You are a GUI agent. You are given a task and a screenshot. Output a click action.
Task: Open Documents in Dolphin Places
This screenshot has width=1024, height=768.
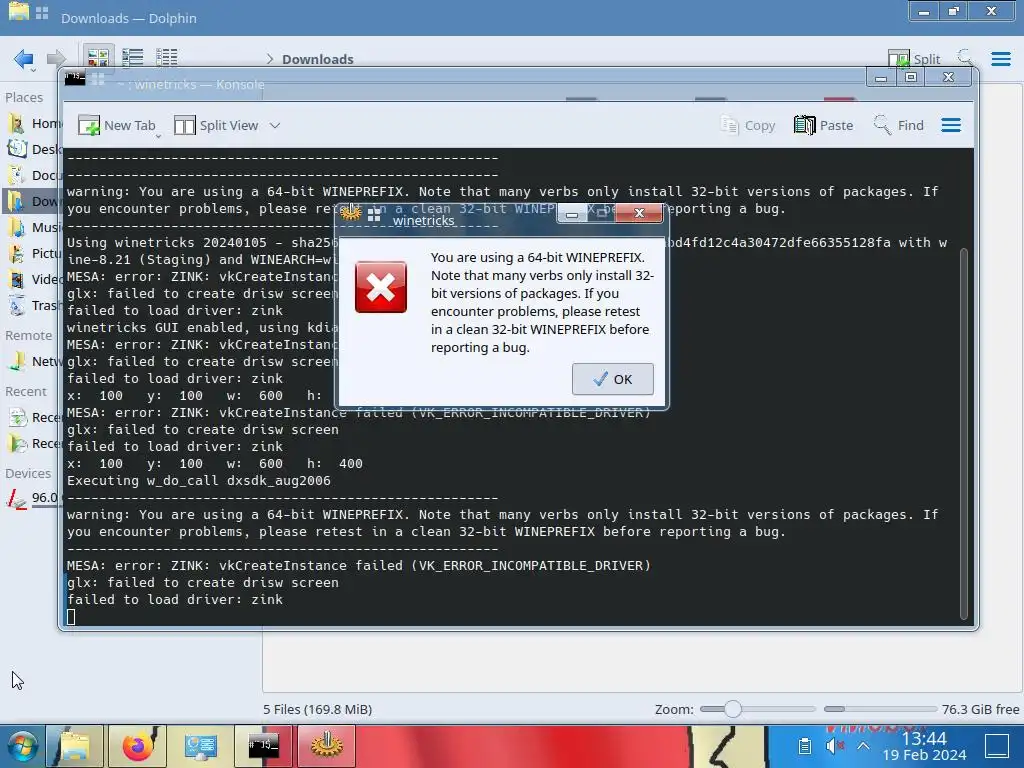click(x=33, y=176)
